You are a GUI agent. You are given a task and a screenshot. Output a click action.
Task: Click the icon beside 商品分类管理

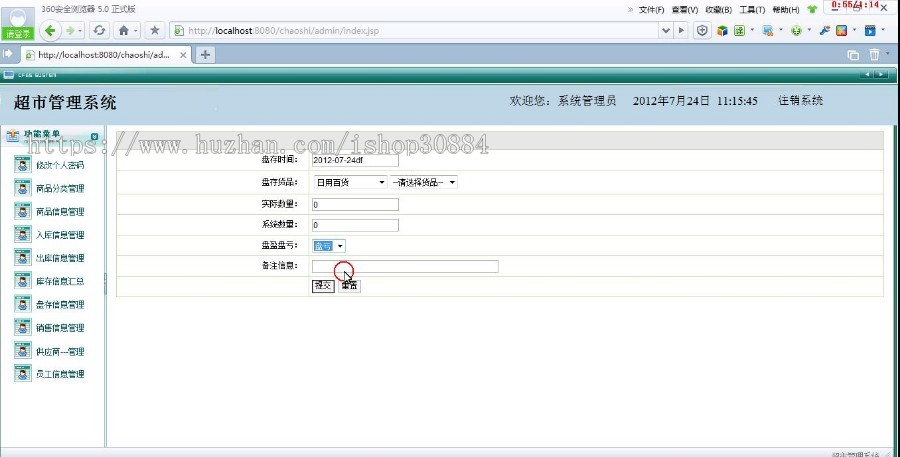(22, 188)
